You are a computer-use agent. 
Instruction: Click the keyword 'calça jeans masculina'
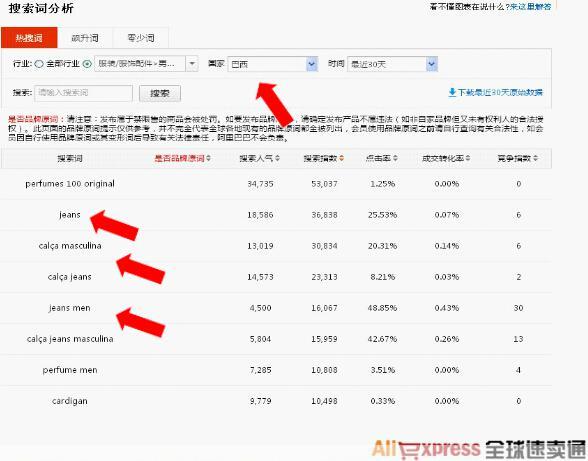[70, 339]
